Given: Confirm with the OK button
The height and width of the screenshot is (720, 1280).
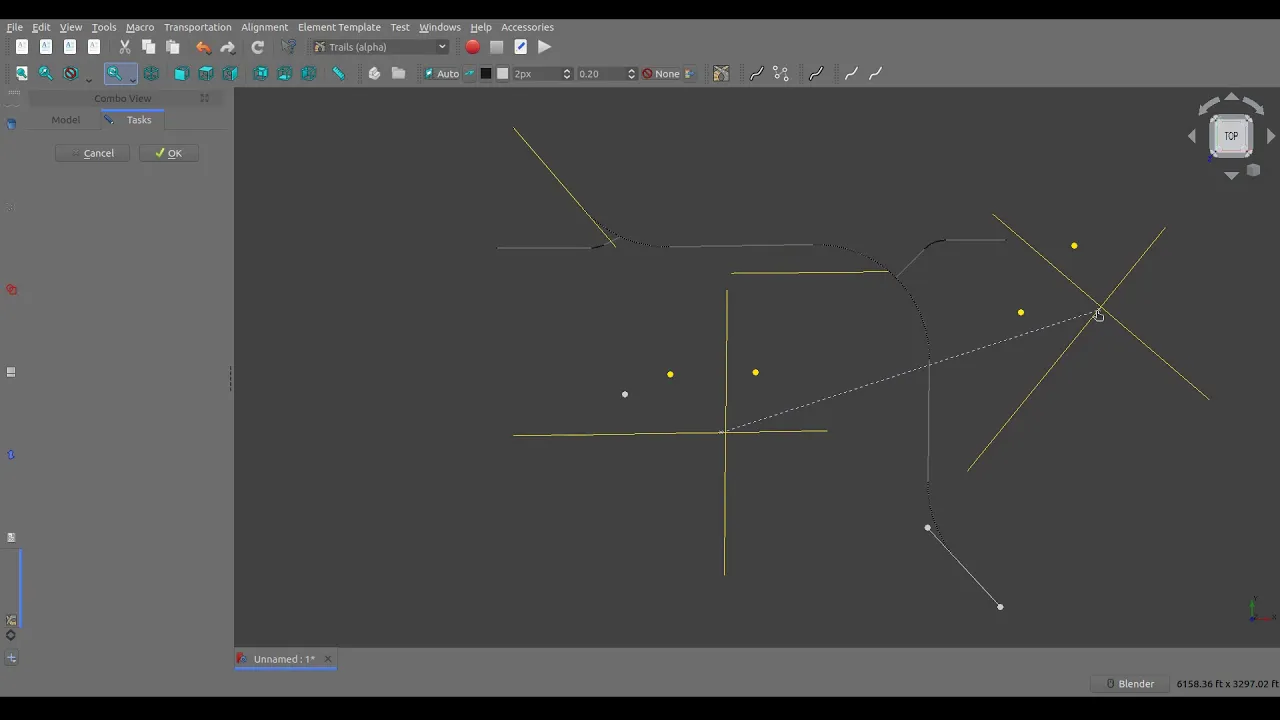Looking at the screenshot, I should 169,153.
